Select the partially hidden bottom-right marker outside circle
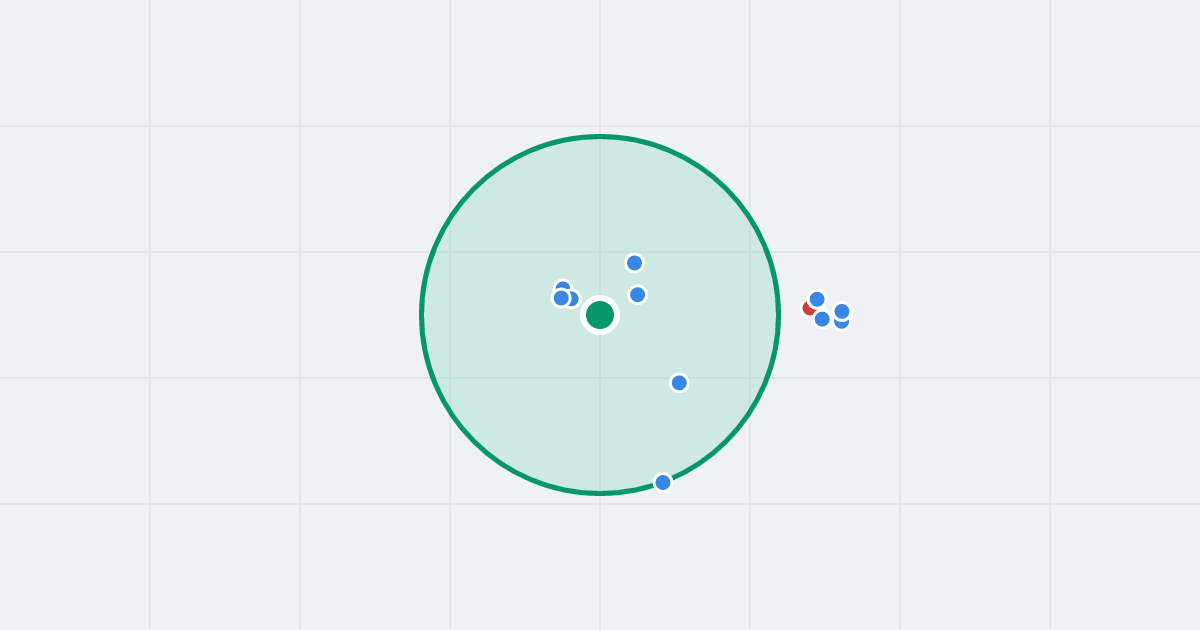 (842, 325)
